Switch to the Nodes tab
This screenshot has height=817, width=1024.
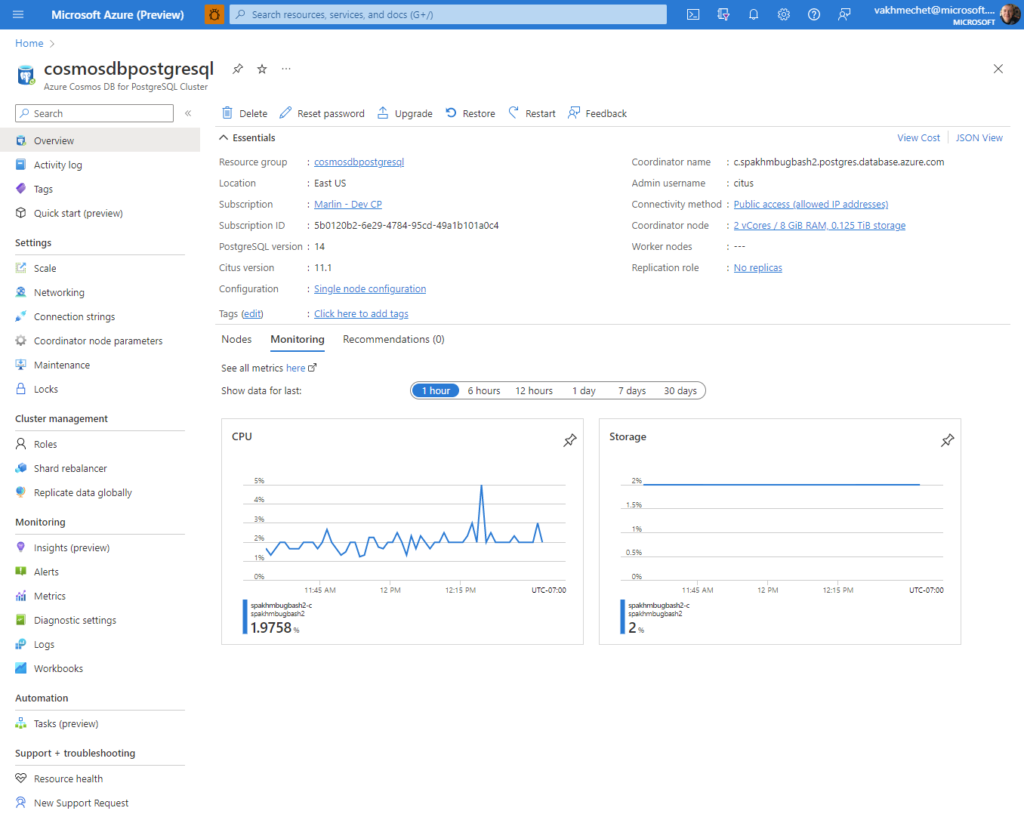[x=236, y=339]
